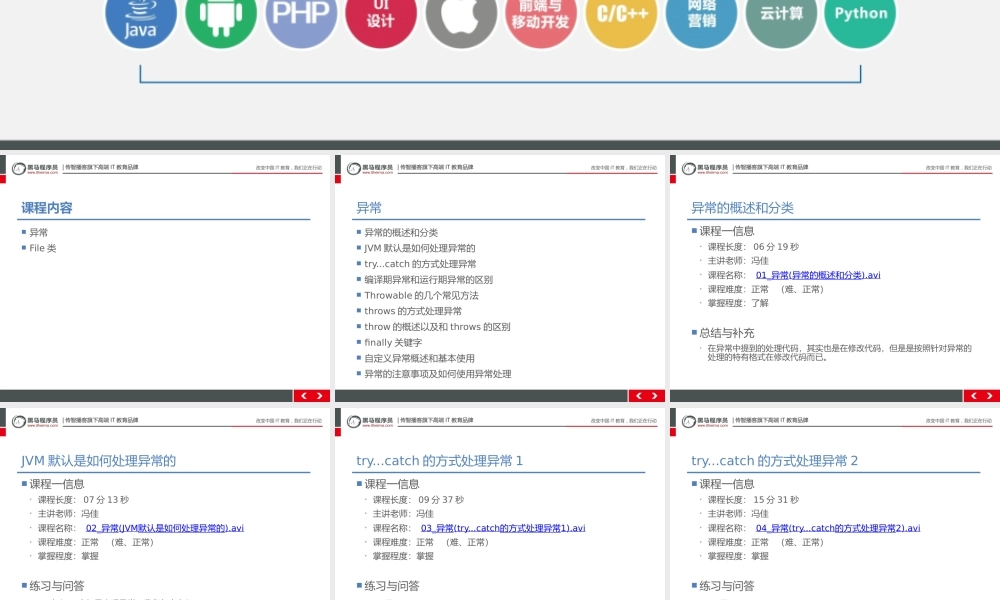
Task: Choose the red UI设计 circle
Action: point(381,17)
